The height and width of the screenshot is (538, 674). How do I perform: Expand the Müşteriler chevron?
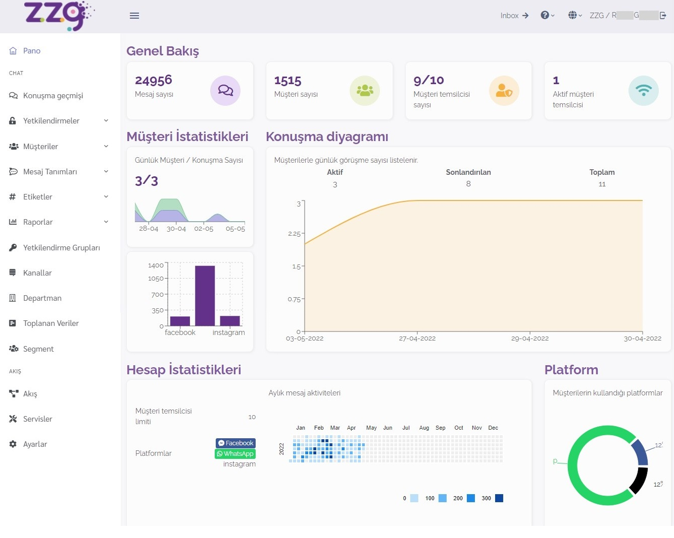tap(106, 146)
